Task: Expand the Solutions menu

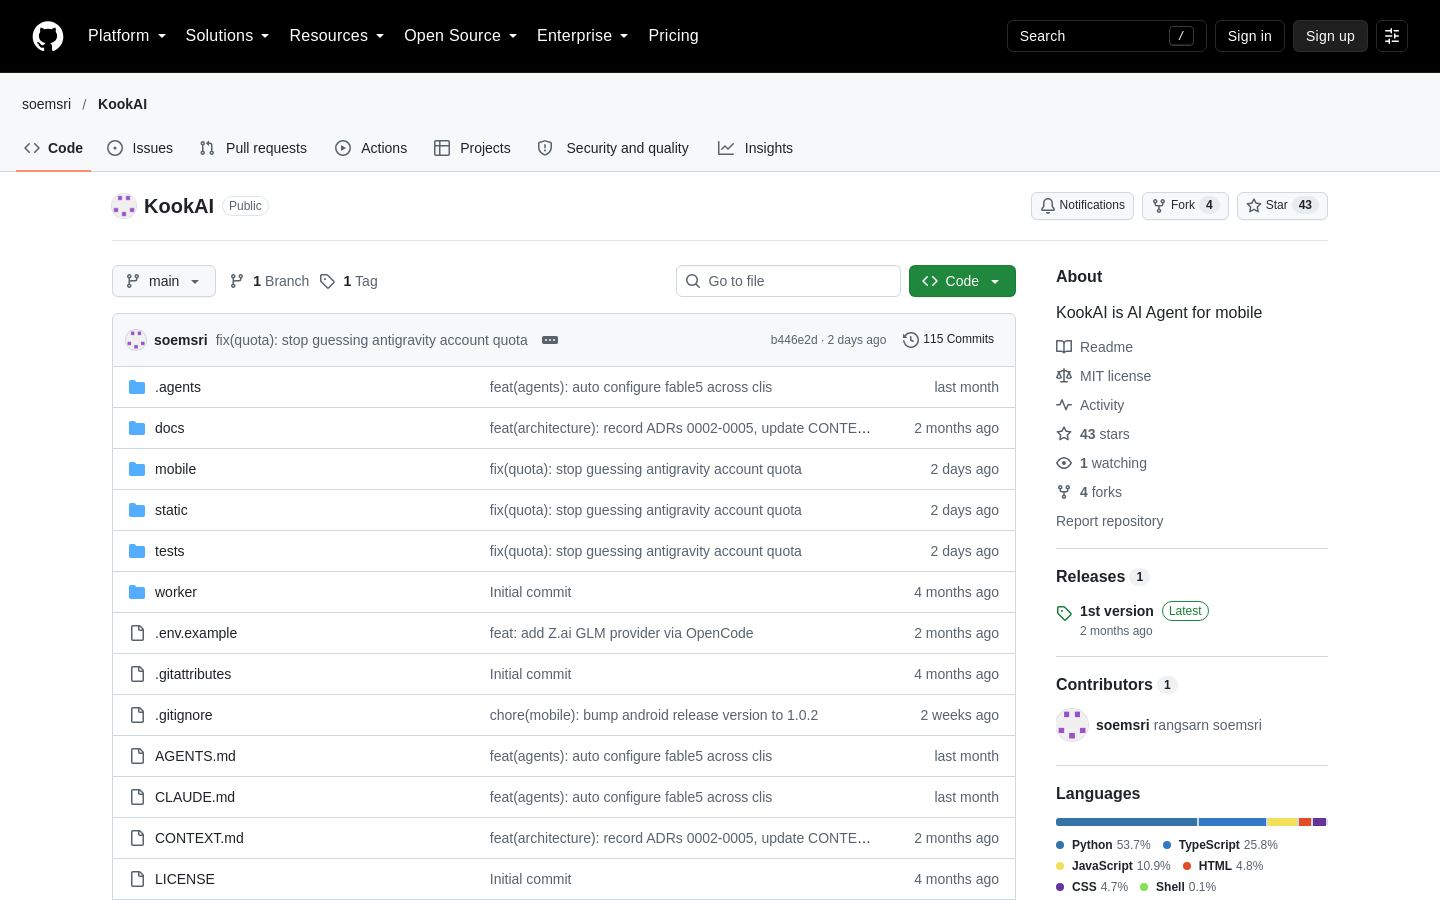Action: point(228,36)
